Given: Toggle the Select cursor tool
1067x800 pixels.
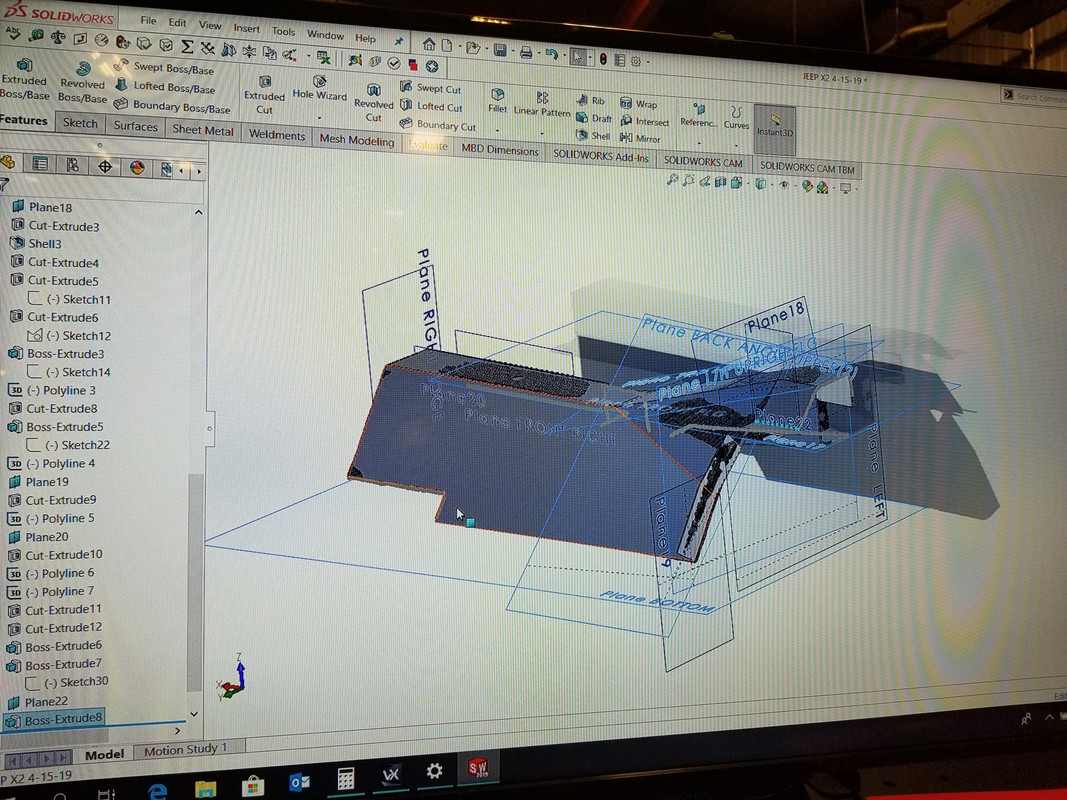Looking at the screenshot, I should (577, 57).
